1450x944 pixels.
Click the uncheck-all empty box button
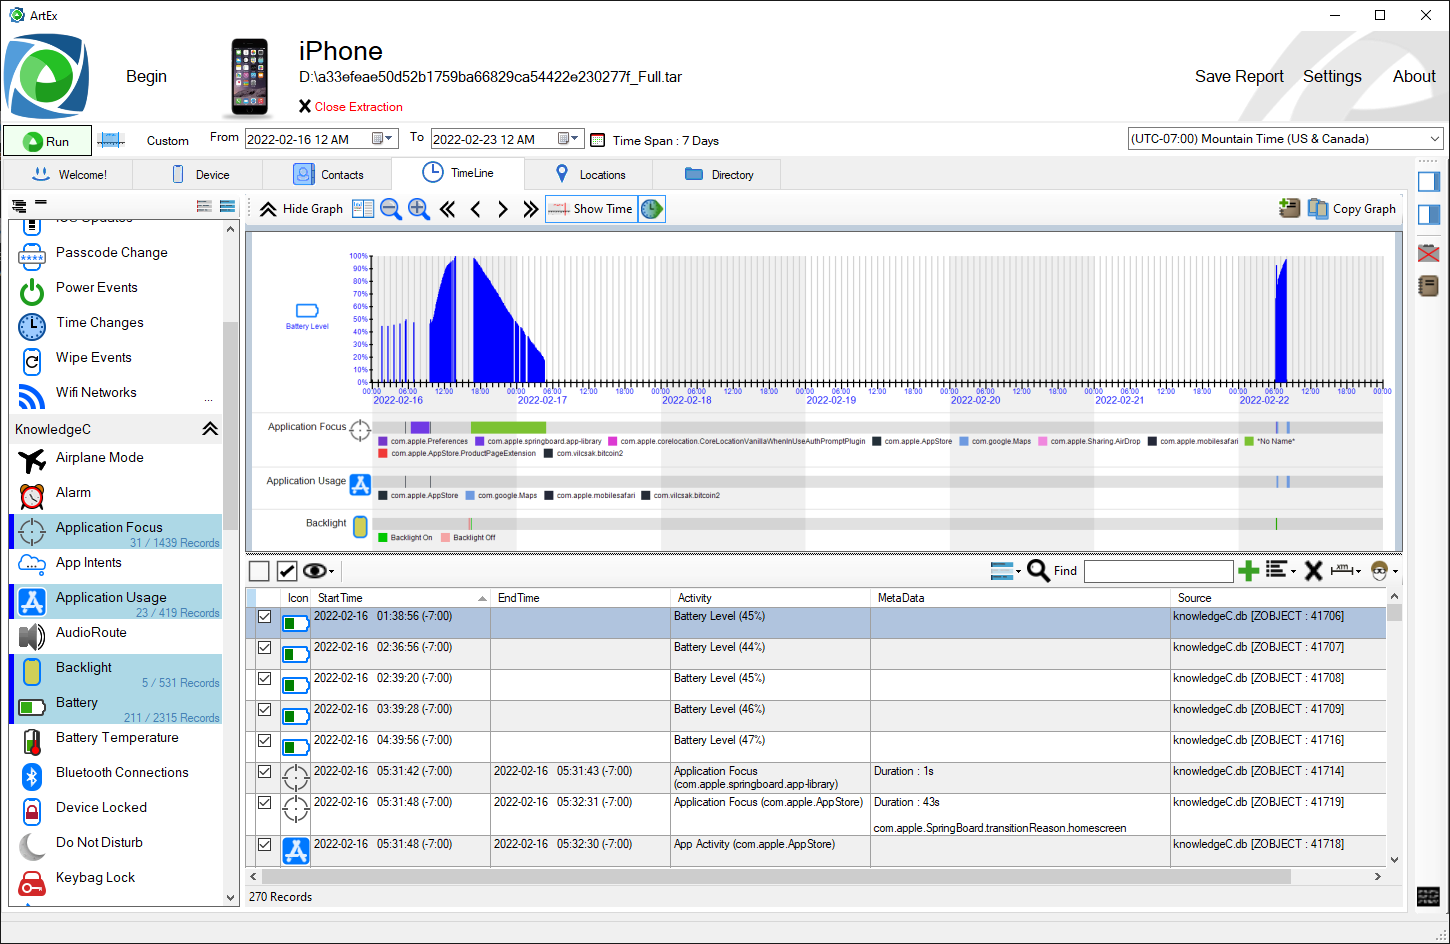click(x=259, y=571)
